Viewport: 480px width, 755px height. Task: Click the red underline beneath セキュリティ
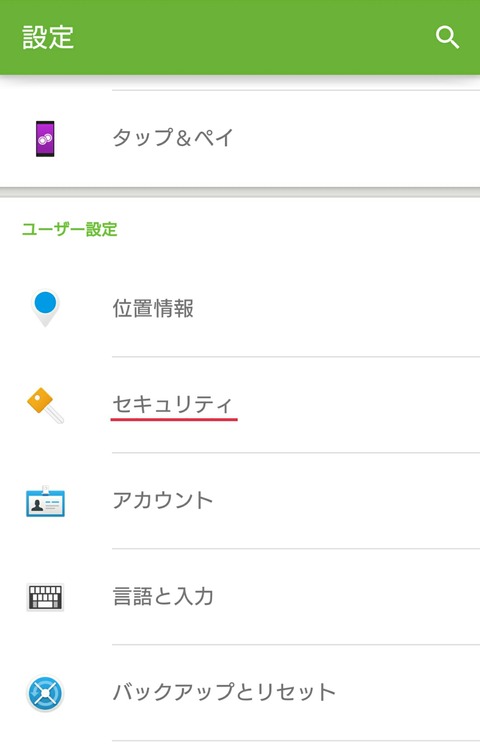(174, 419)
